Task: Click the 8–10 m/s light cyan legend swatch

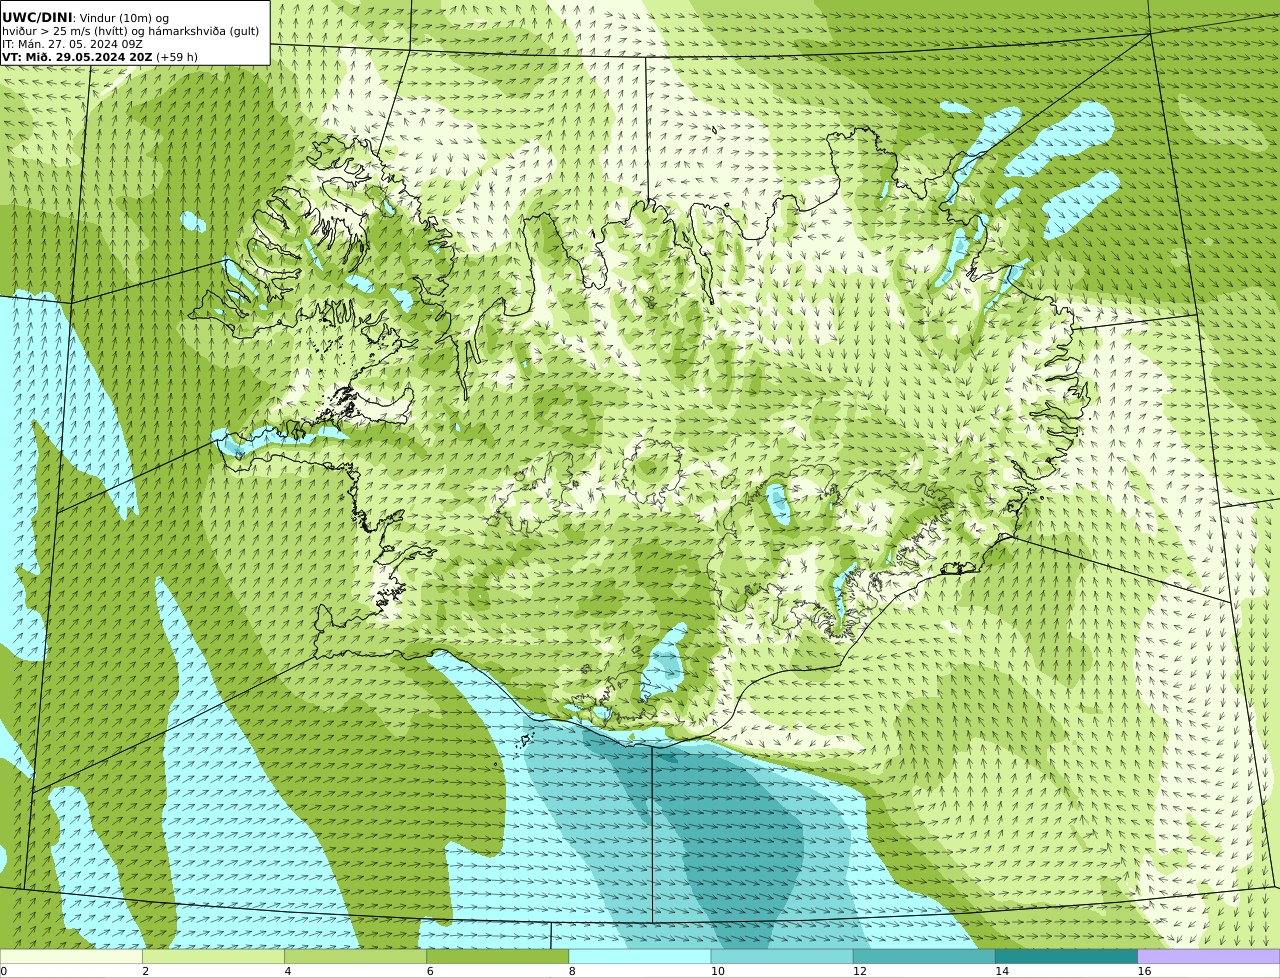Action: [640, 957]
